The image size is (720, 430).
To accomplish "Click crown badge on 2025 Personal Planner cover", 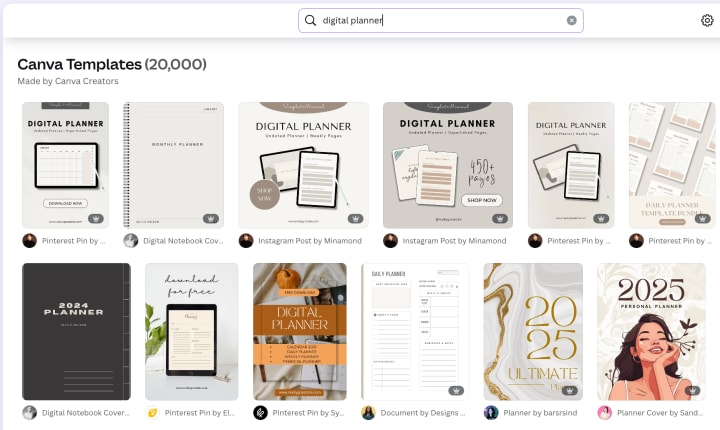I will (x=692, y=390).
